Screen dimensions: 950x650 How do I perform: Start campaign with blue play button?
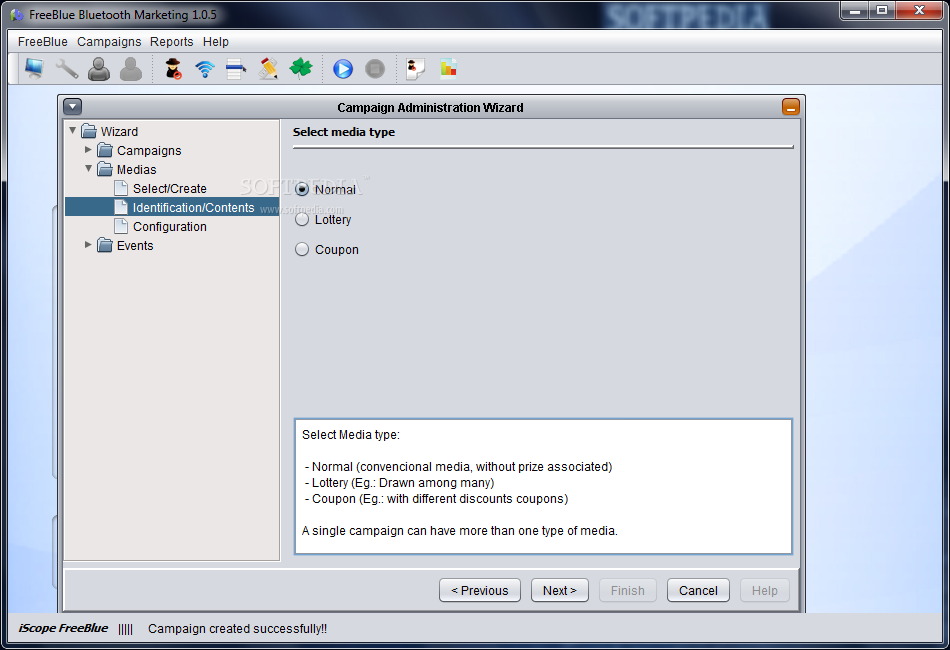pos(343,68)
